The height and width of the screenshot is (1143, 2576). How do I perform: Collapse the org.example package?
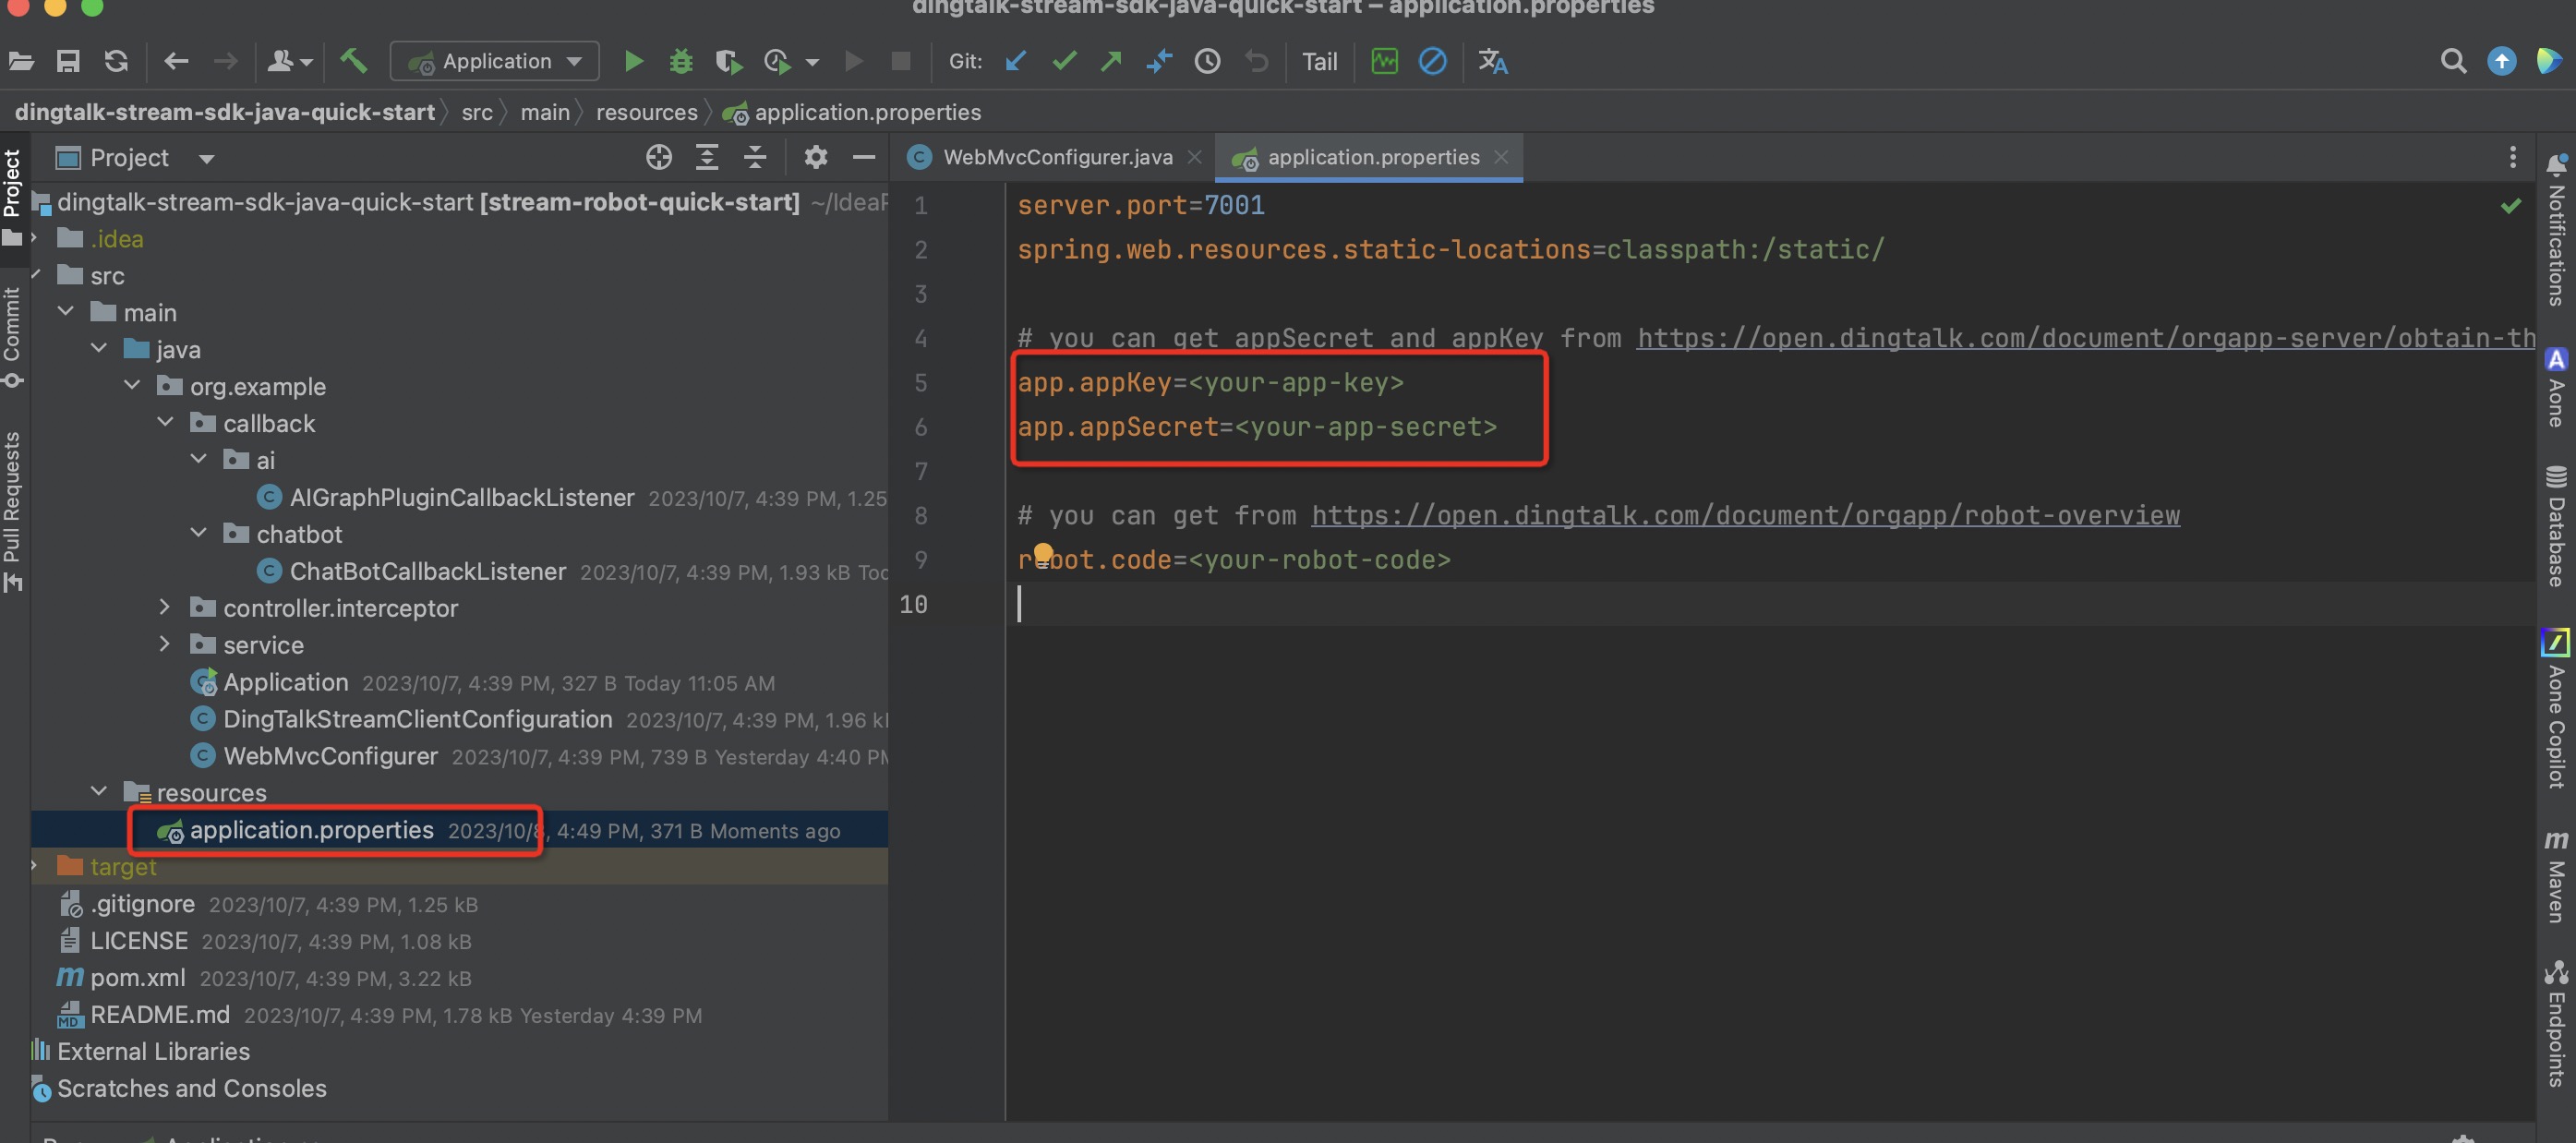132,386
